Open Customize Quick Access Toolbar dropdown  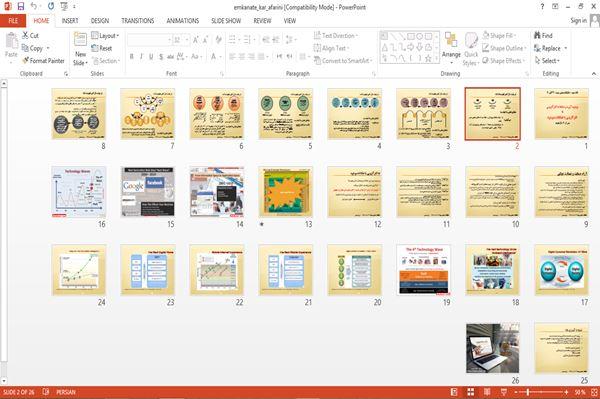click(74, 7)
